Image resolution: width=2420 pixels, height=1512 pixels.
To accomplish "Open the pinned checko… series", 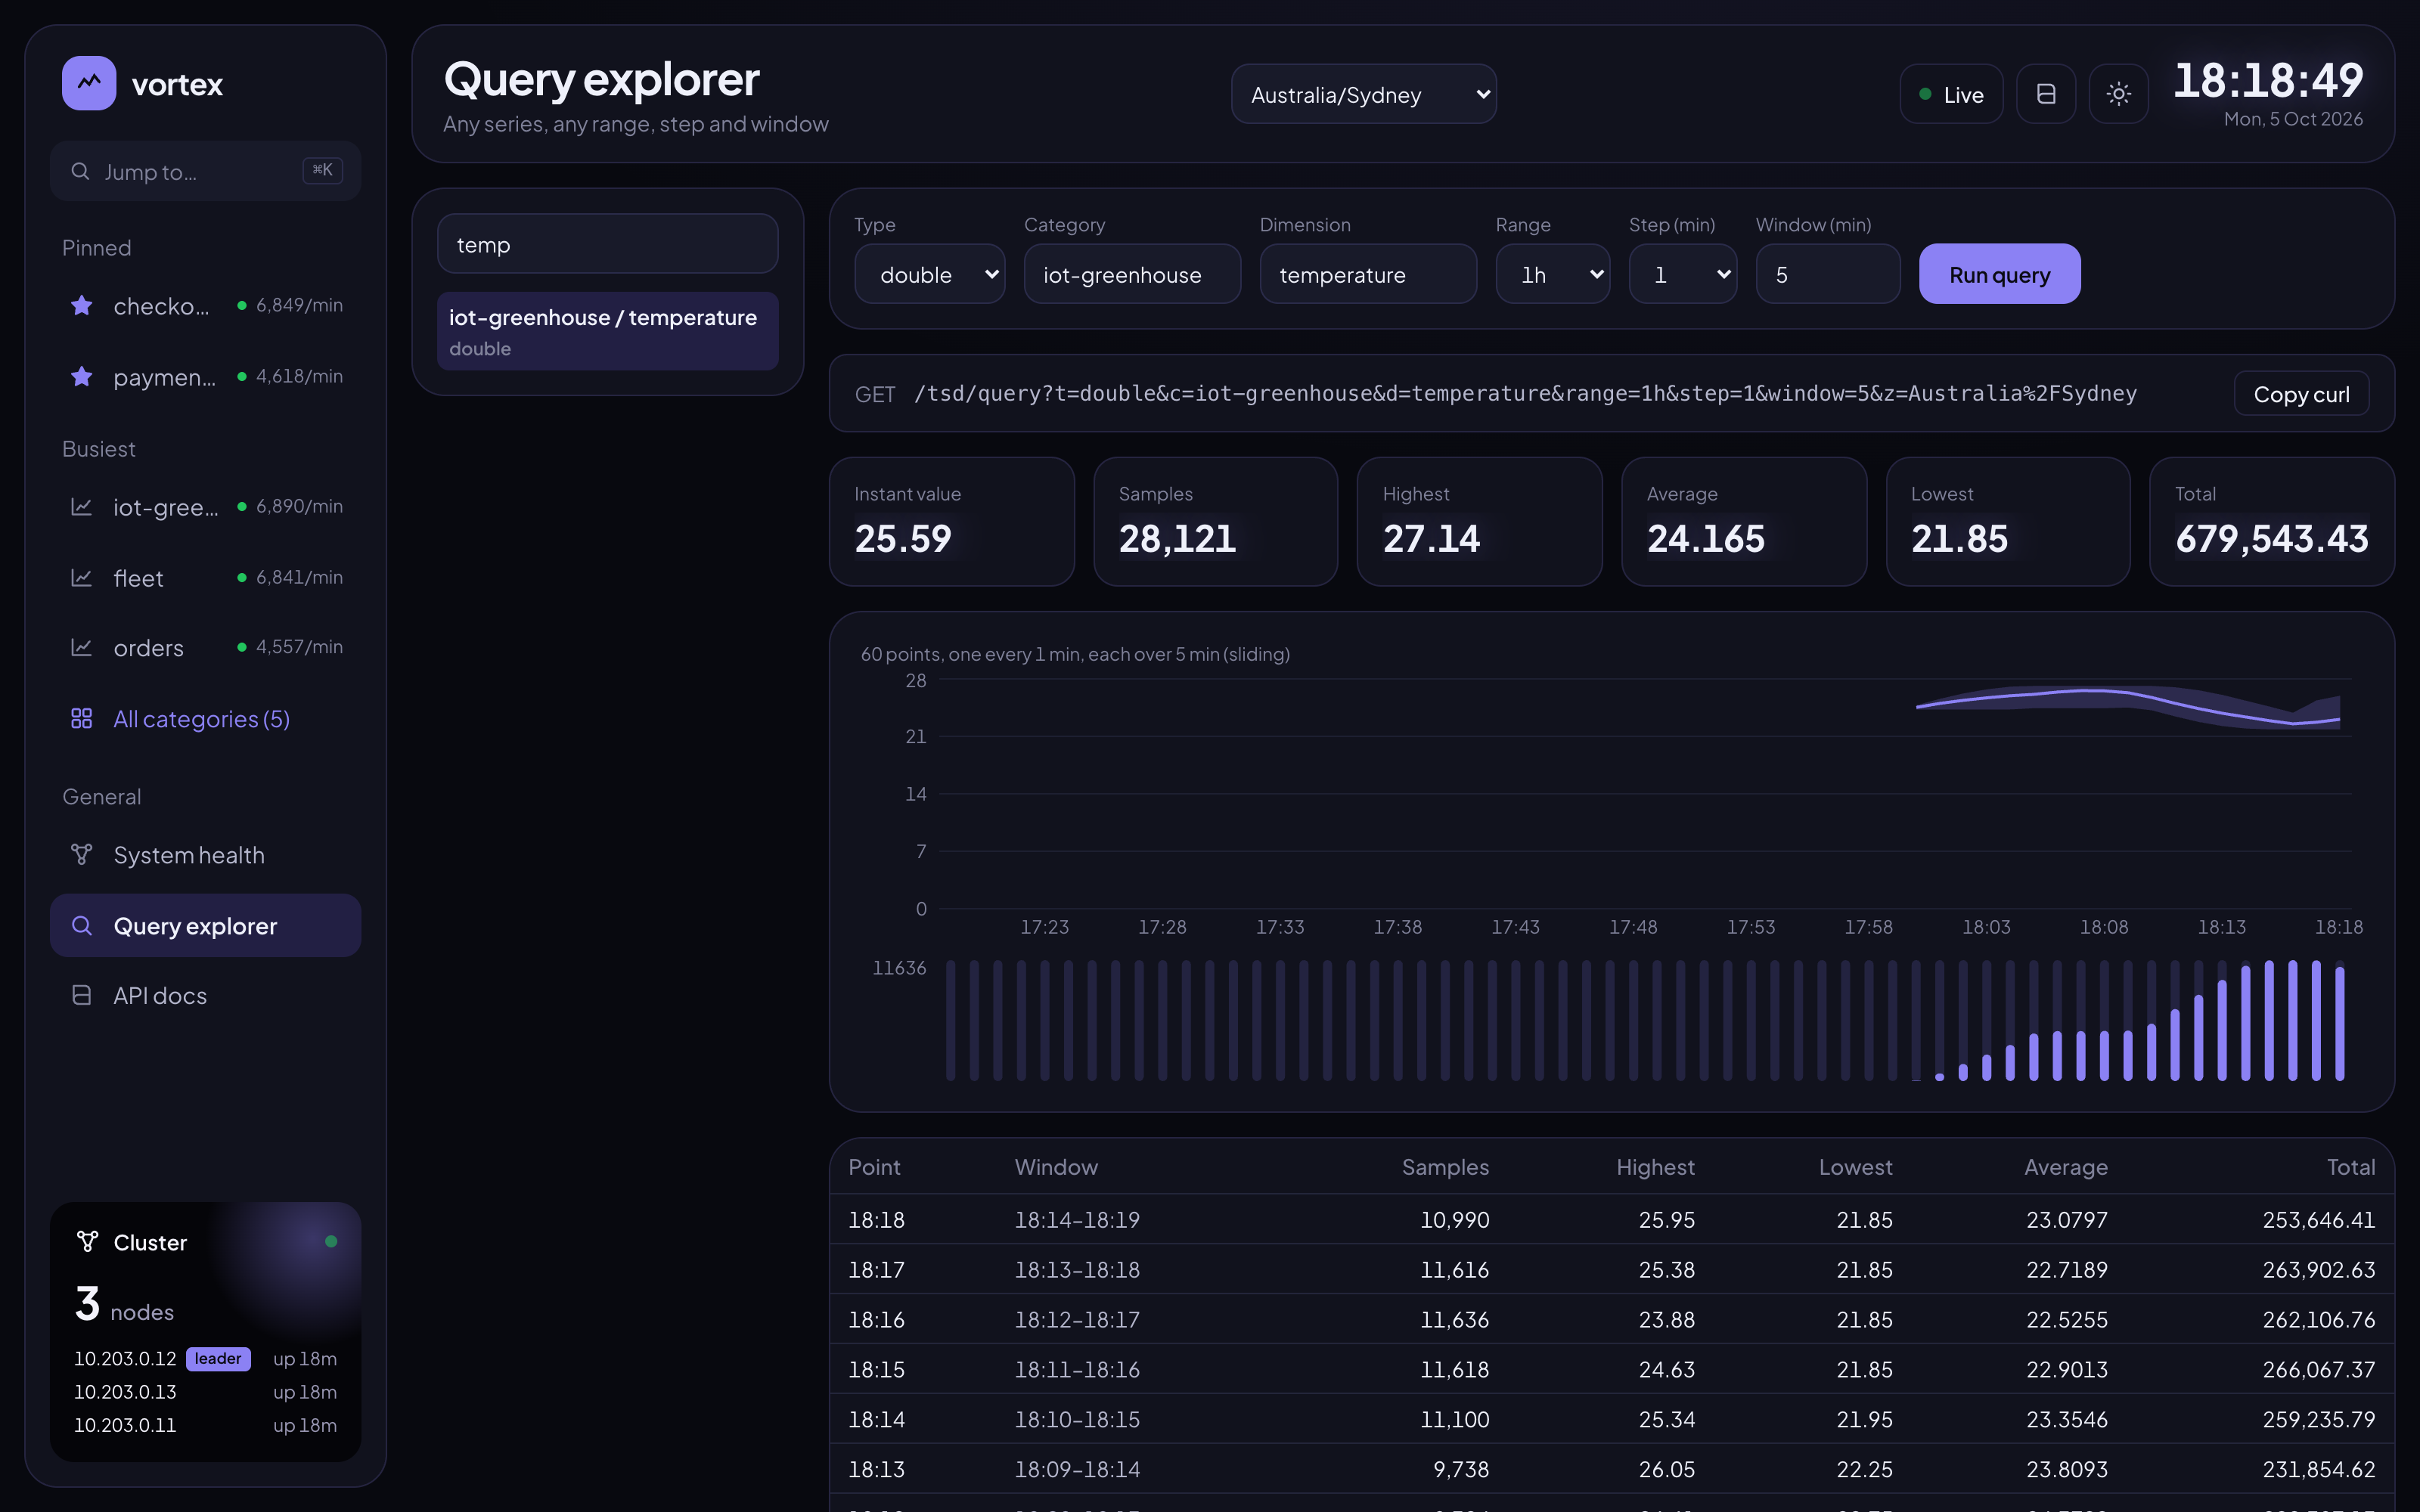I will click(205, 305).
